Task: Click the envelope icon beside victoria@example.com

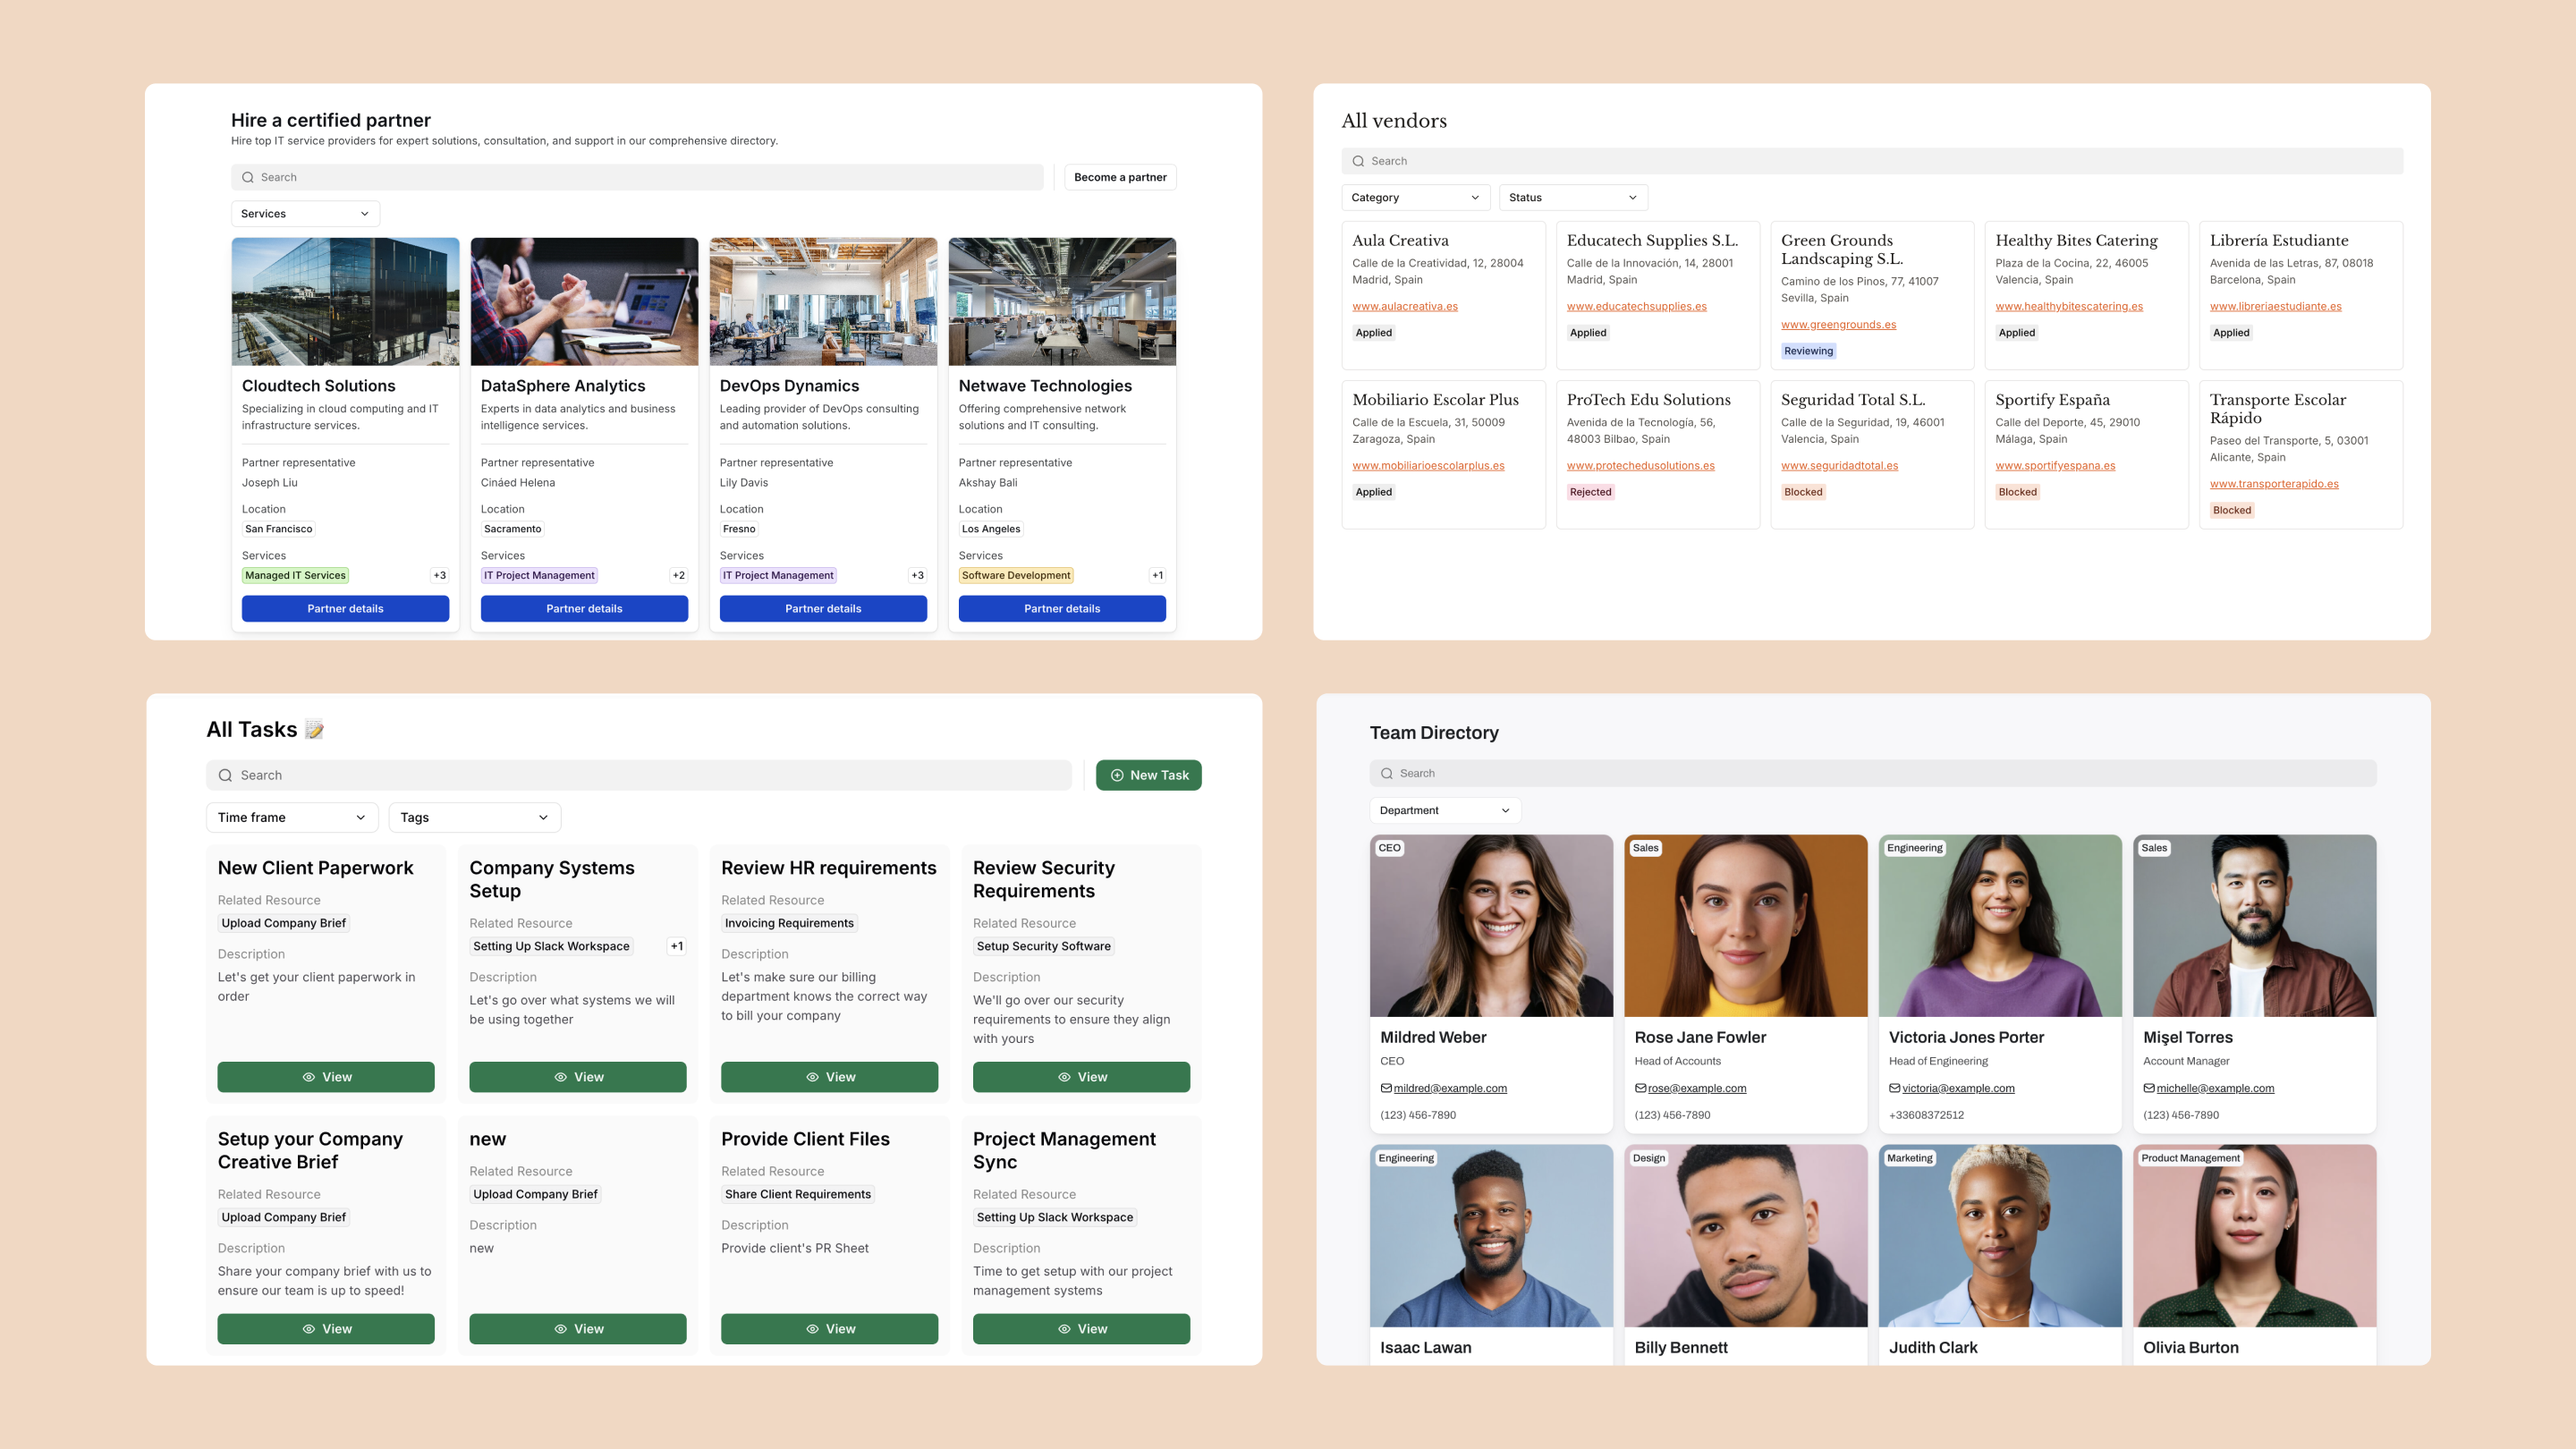Action: 1894,1088
